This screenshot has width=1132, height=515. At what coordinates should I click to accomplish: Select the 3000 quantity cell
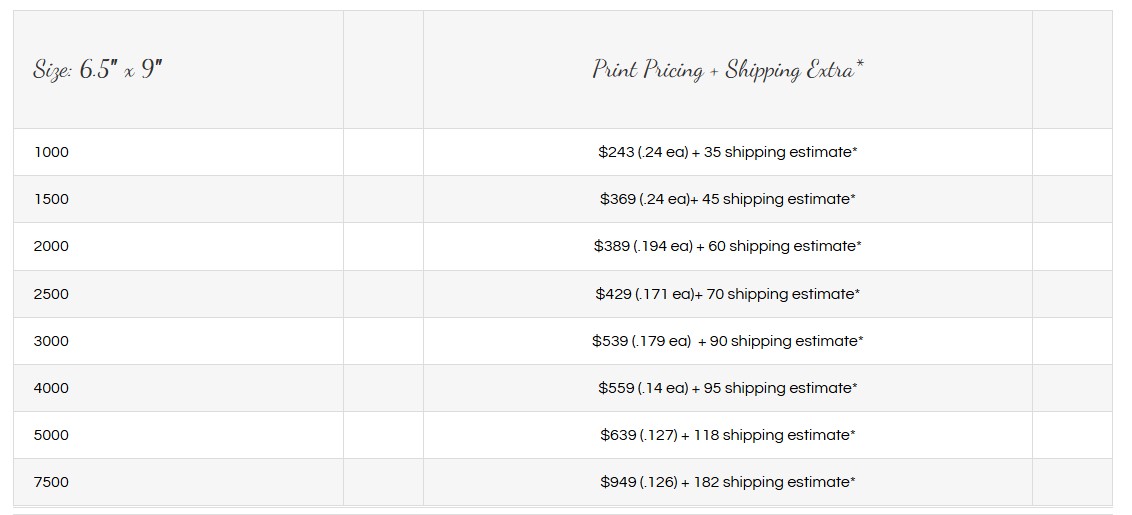(x=52, y=341)
